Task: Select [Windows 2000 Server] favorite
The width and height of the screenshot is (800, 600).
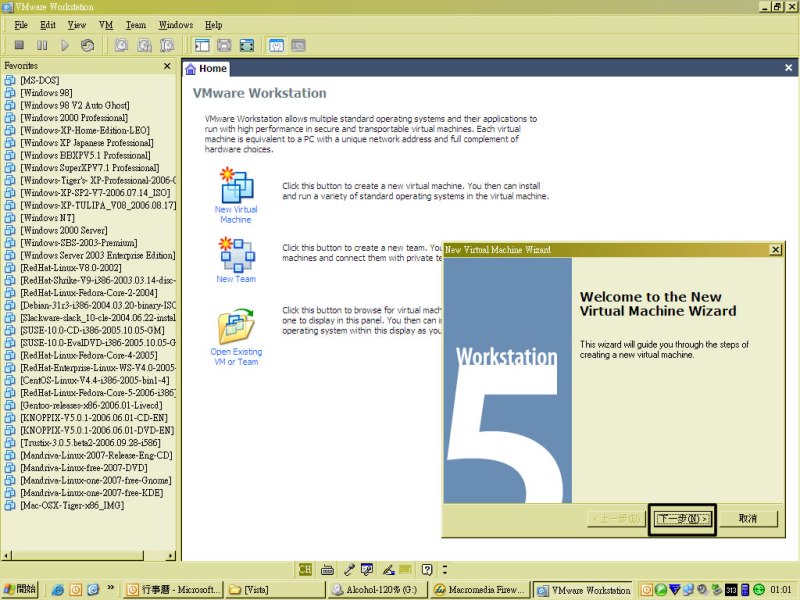Action: coord(64,230)
